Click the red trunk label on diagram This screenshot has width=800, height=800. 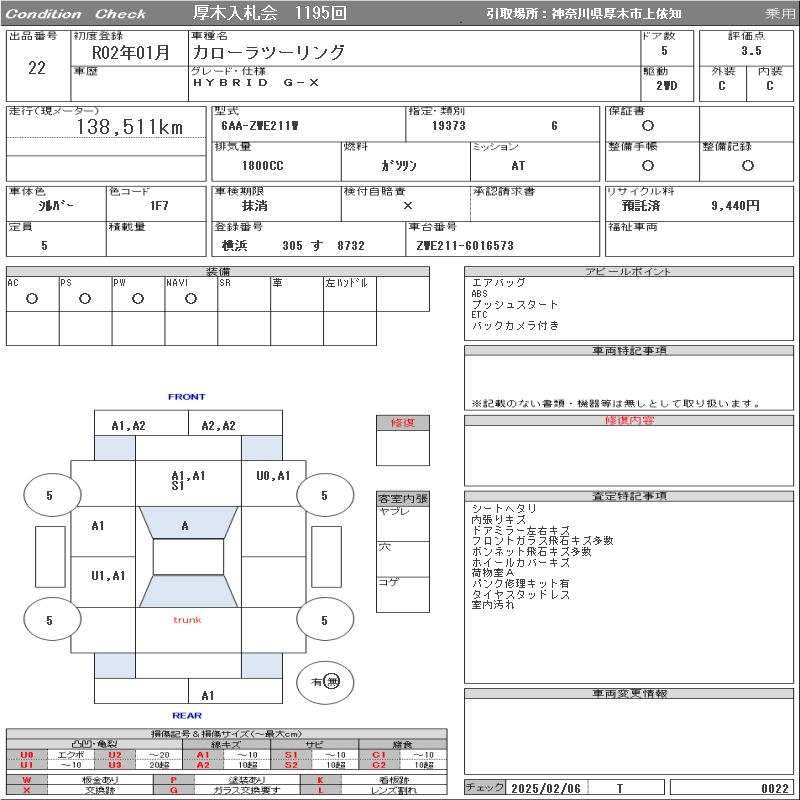187,620
